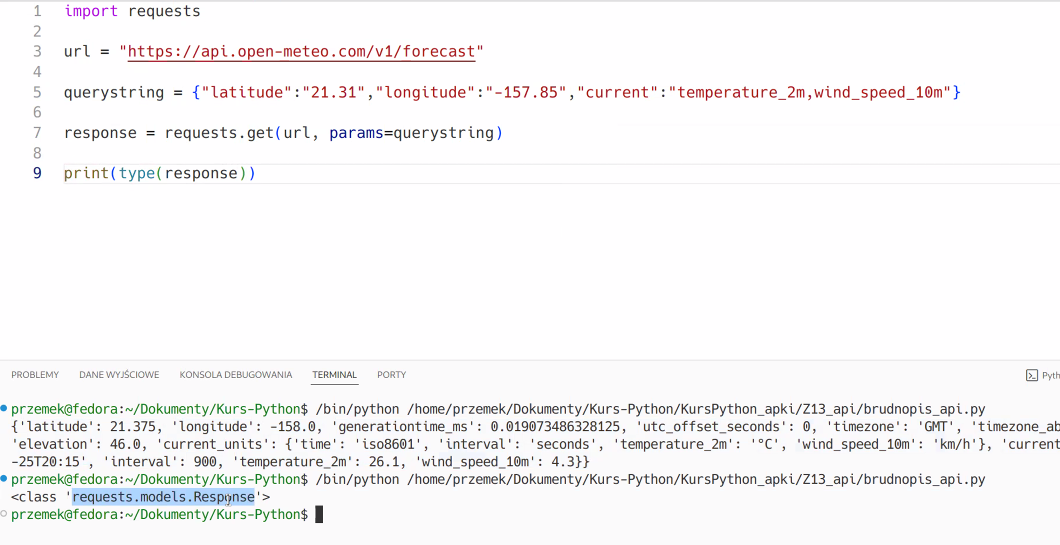Open the PORTY panel tab
The width and height of the screenshot is (1060, 545).
pyautogui.click(x=391, y=375)
